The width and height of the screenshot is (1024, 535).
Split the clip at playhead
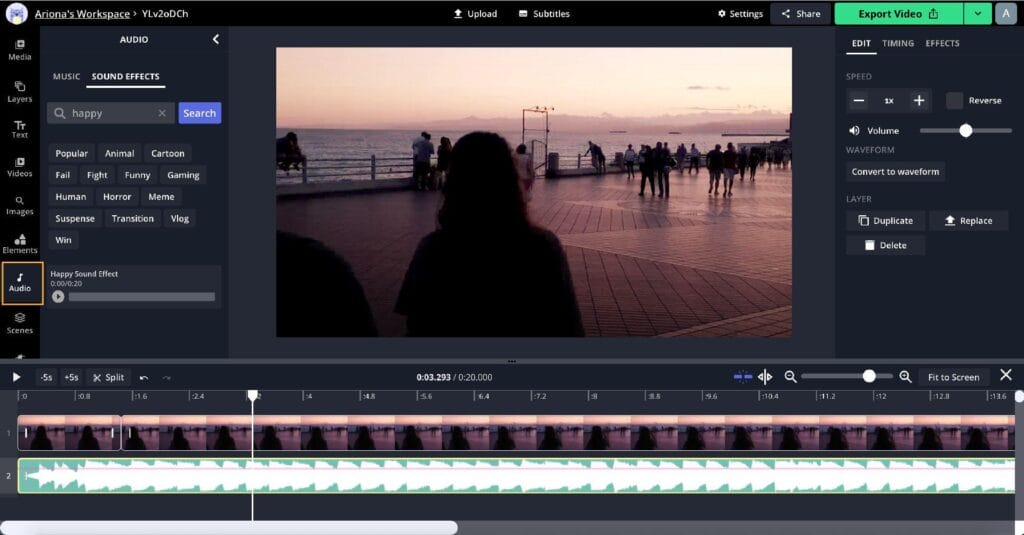(108, 377)
